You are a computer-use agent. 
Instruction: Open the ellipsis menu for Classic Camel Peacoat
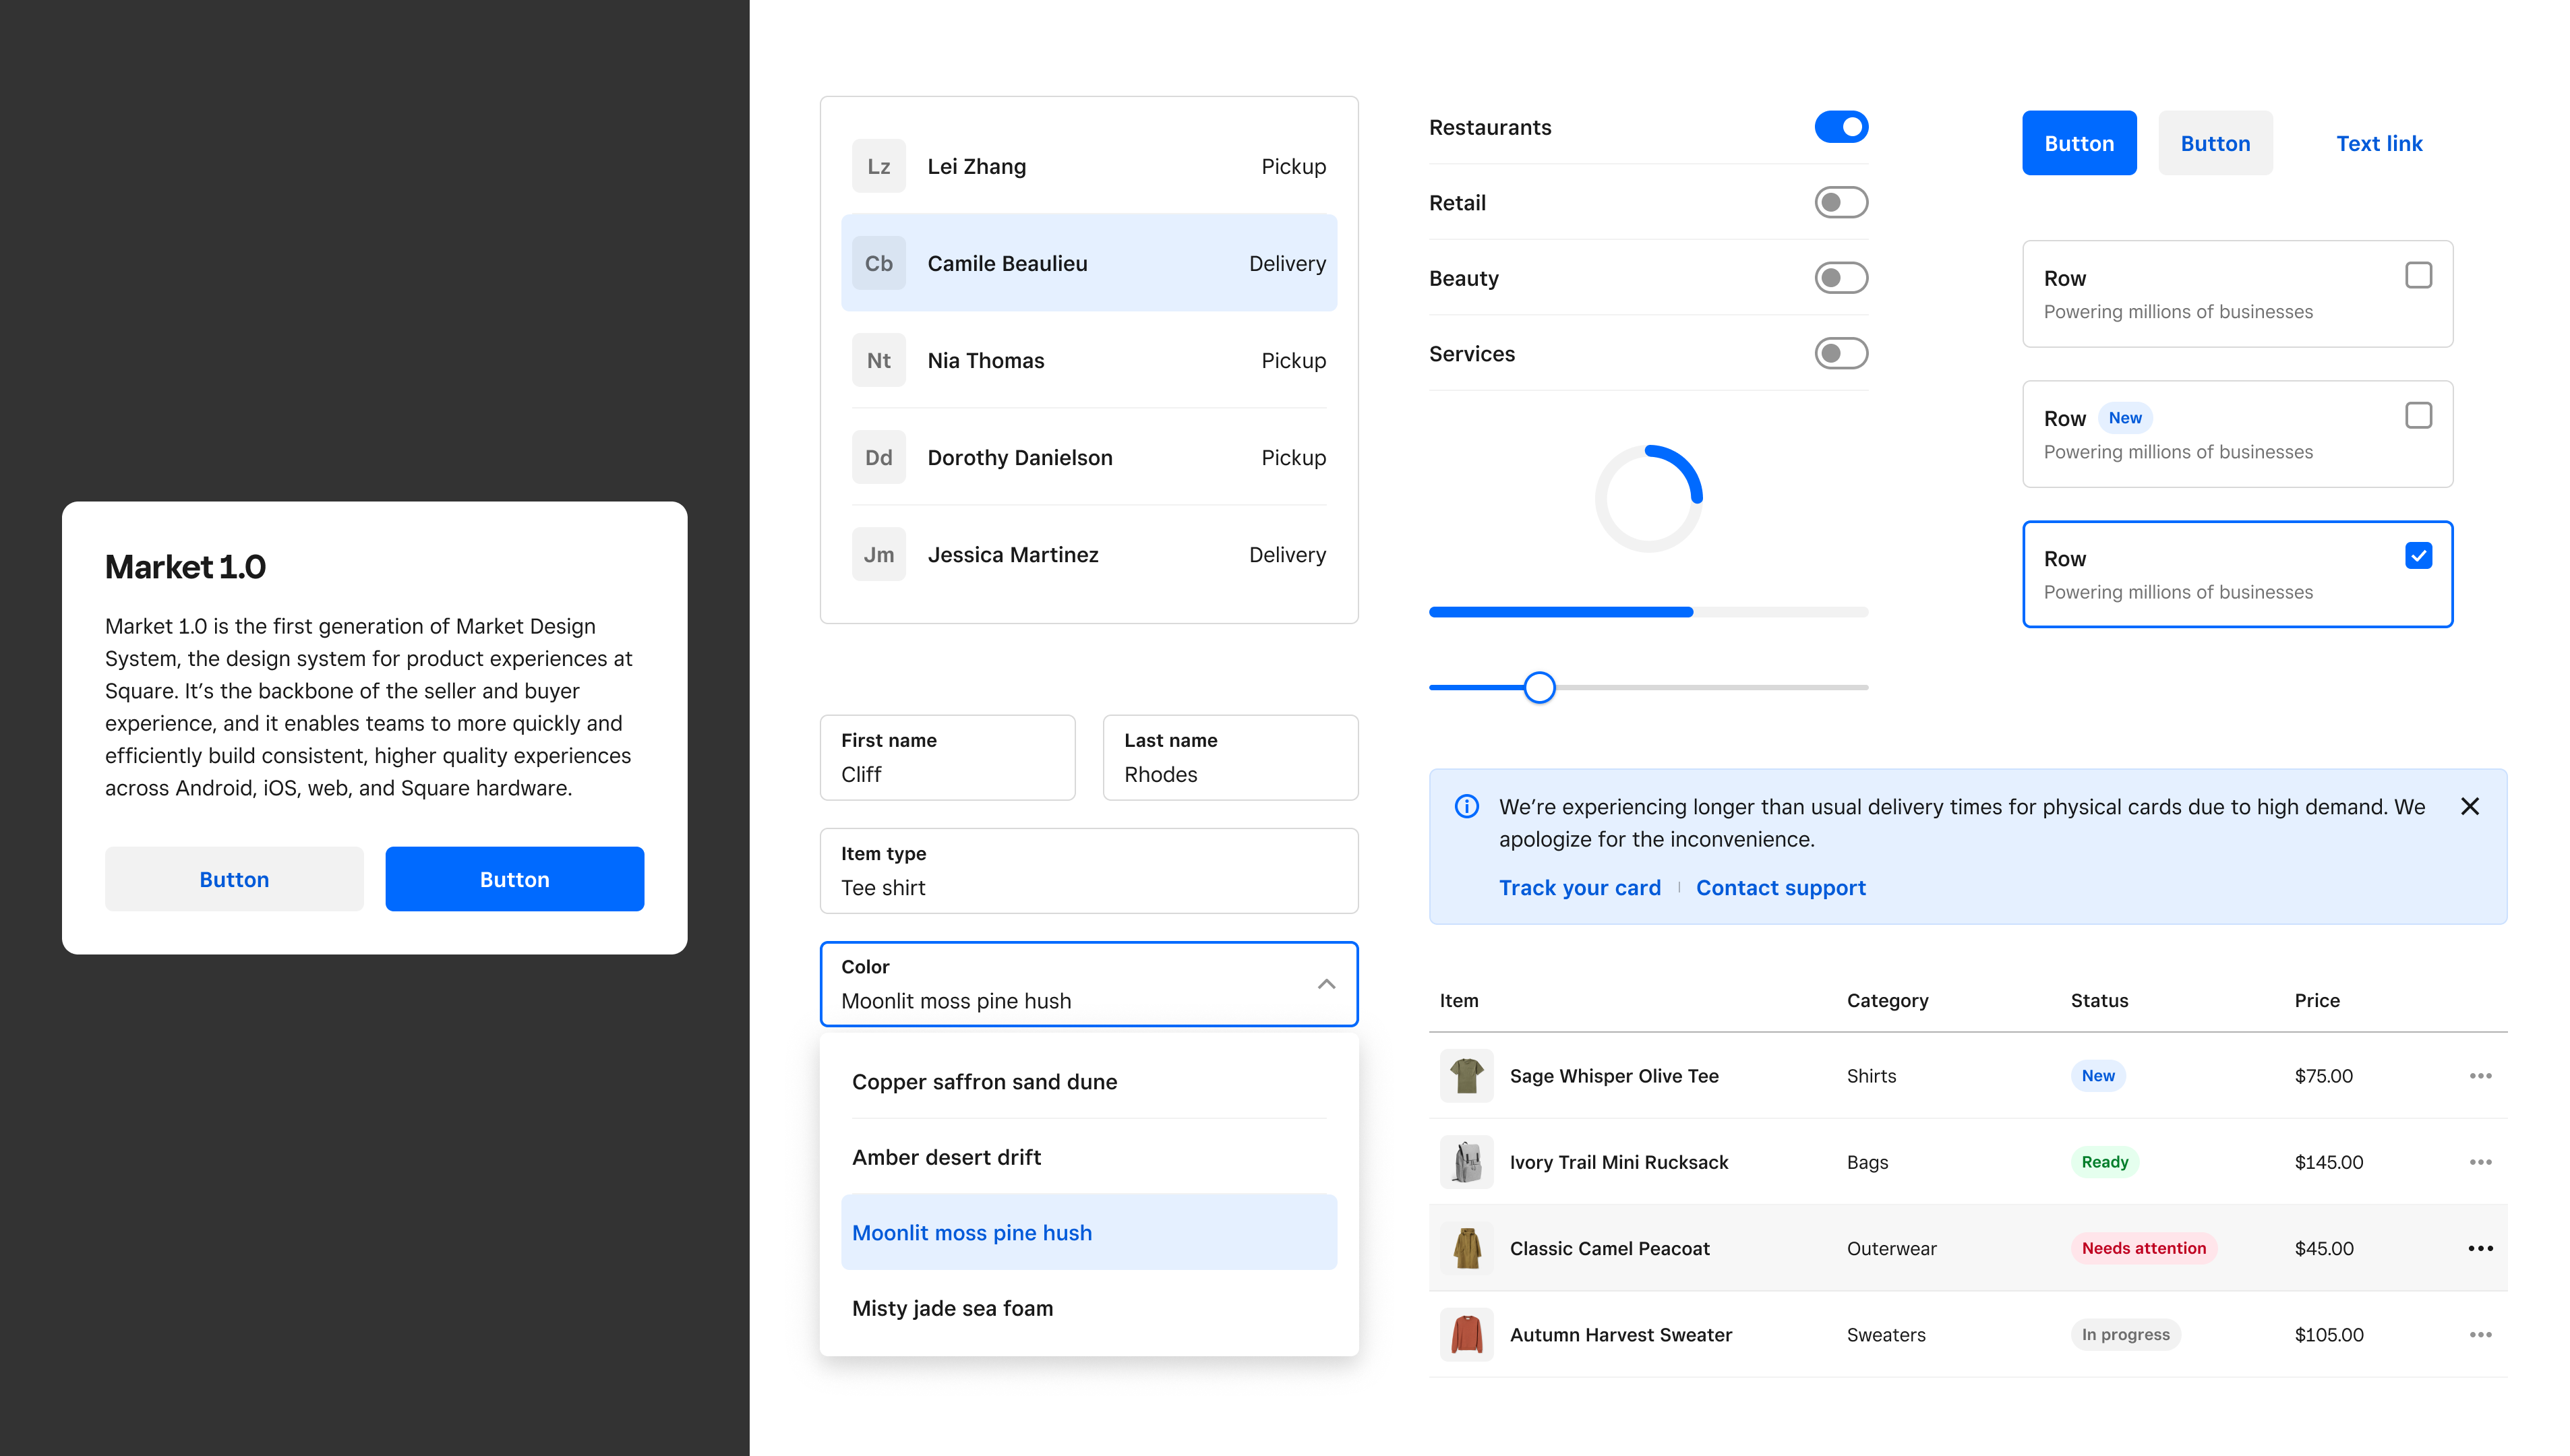pyautogui.click(x=2481, y=1247)
